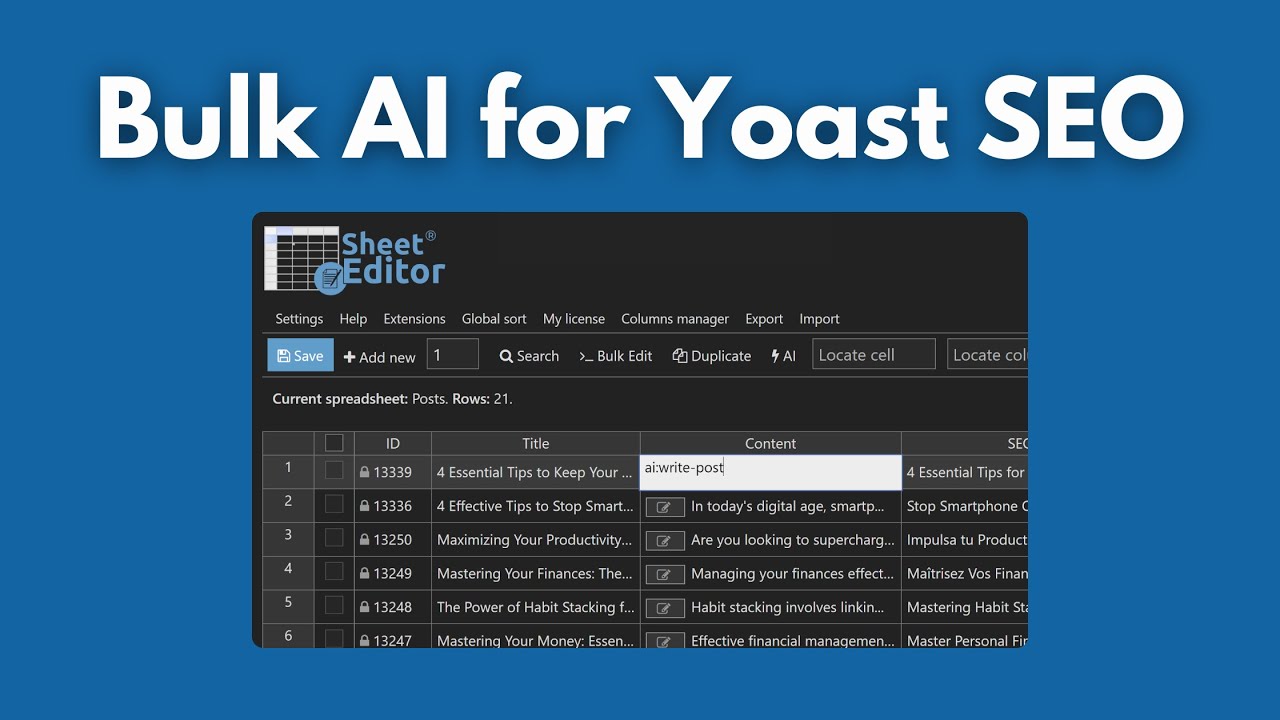The width and height of the screenshot is (1280, 720).
Task: Click the 'ai:write-post' content cell
Action: point(771,472)
